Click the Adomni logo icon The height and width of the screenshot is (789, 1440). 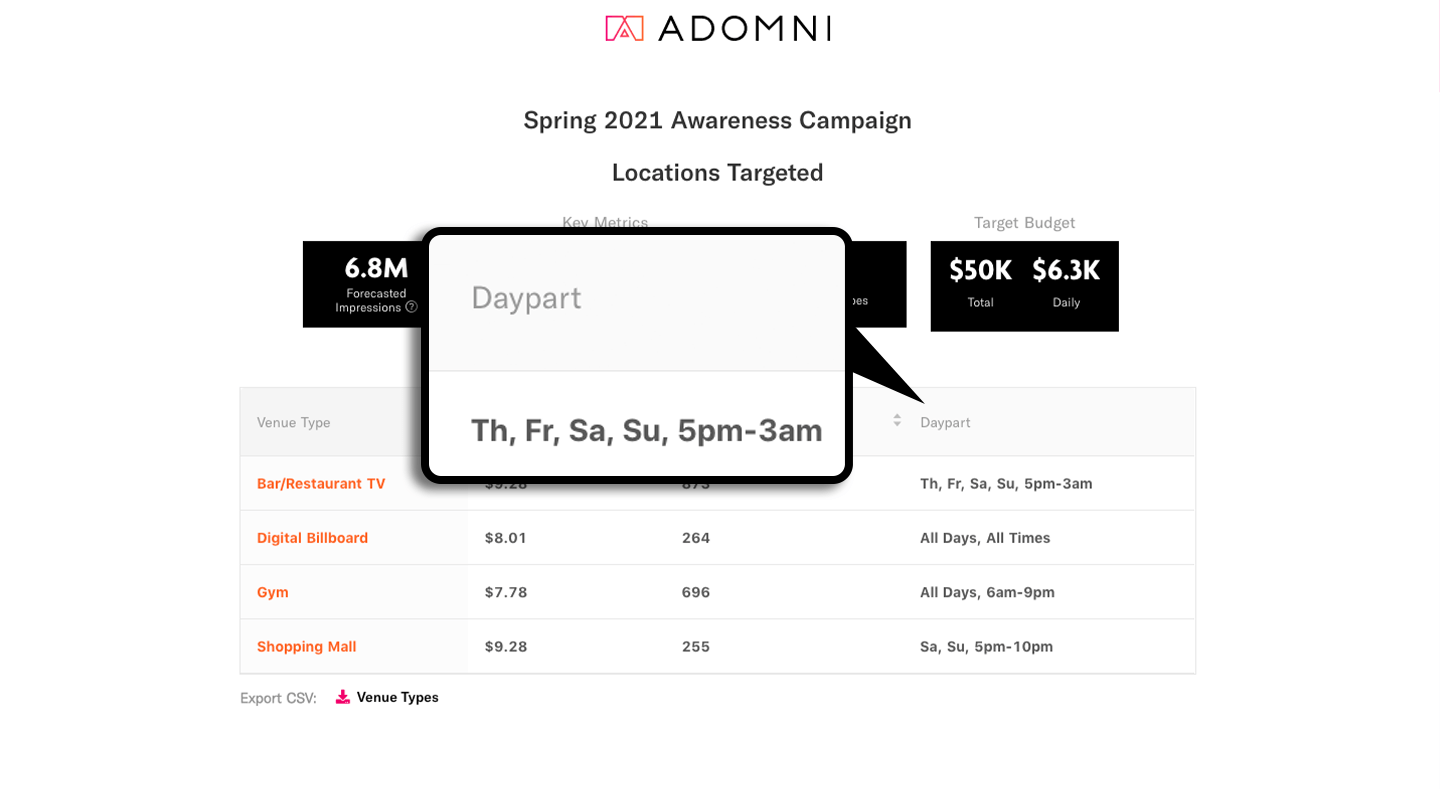(x=624, y=28)
